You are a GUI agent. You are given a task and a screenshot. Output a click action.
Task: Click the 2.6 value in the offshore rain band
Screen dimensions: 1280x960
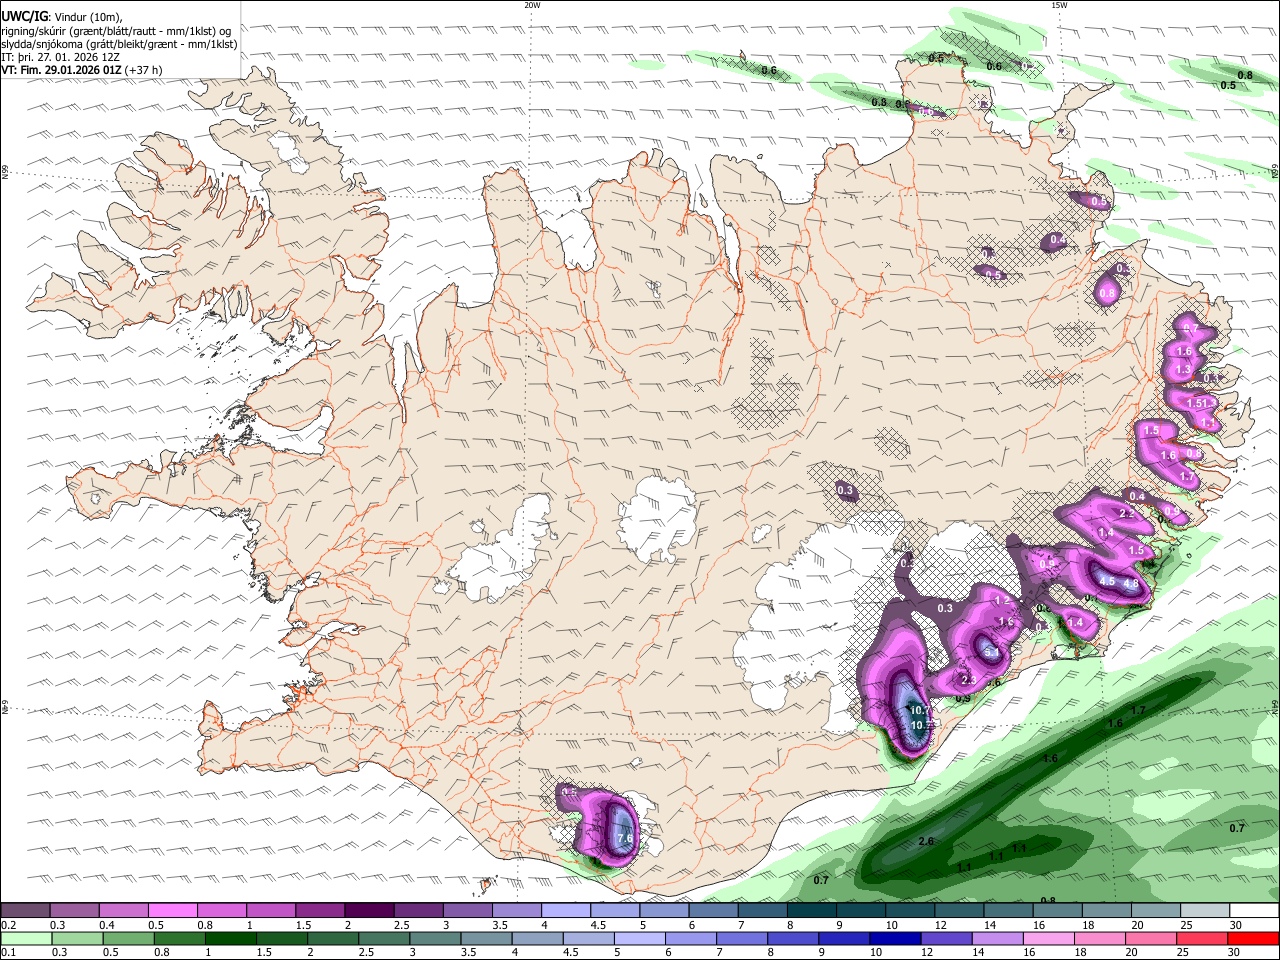pos(926,841)
